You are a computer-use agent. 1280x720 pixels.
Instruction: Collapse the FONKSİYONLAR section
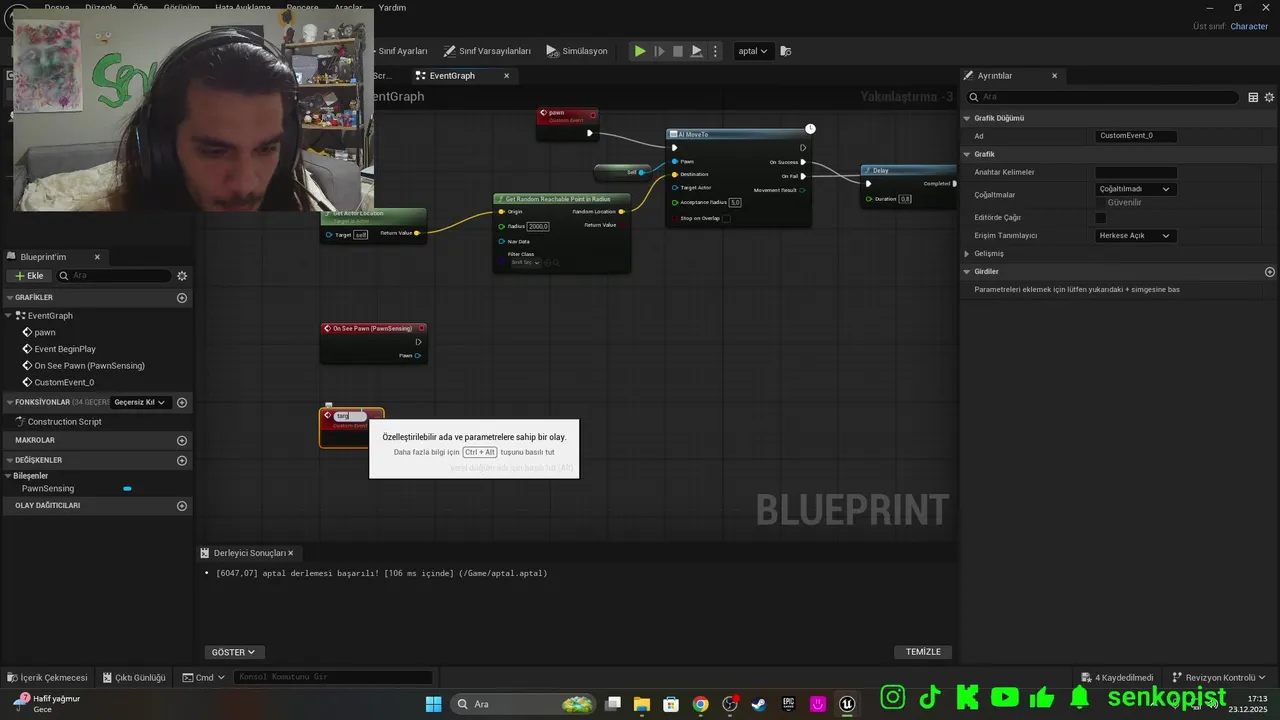9,402
